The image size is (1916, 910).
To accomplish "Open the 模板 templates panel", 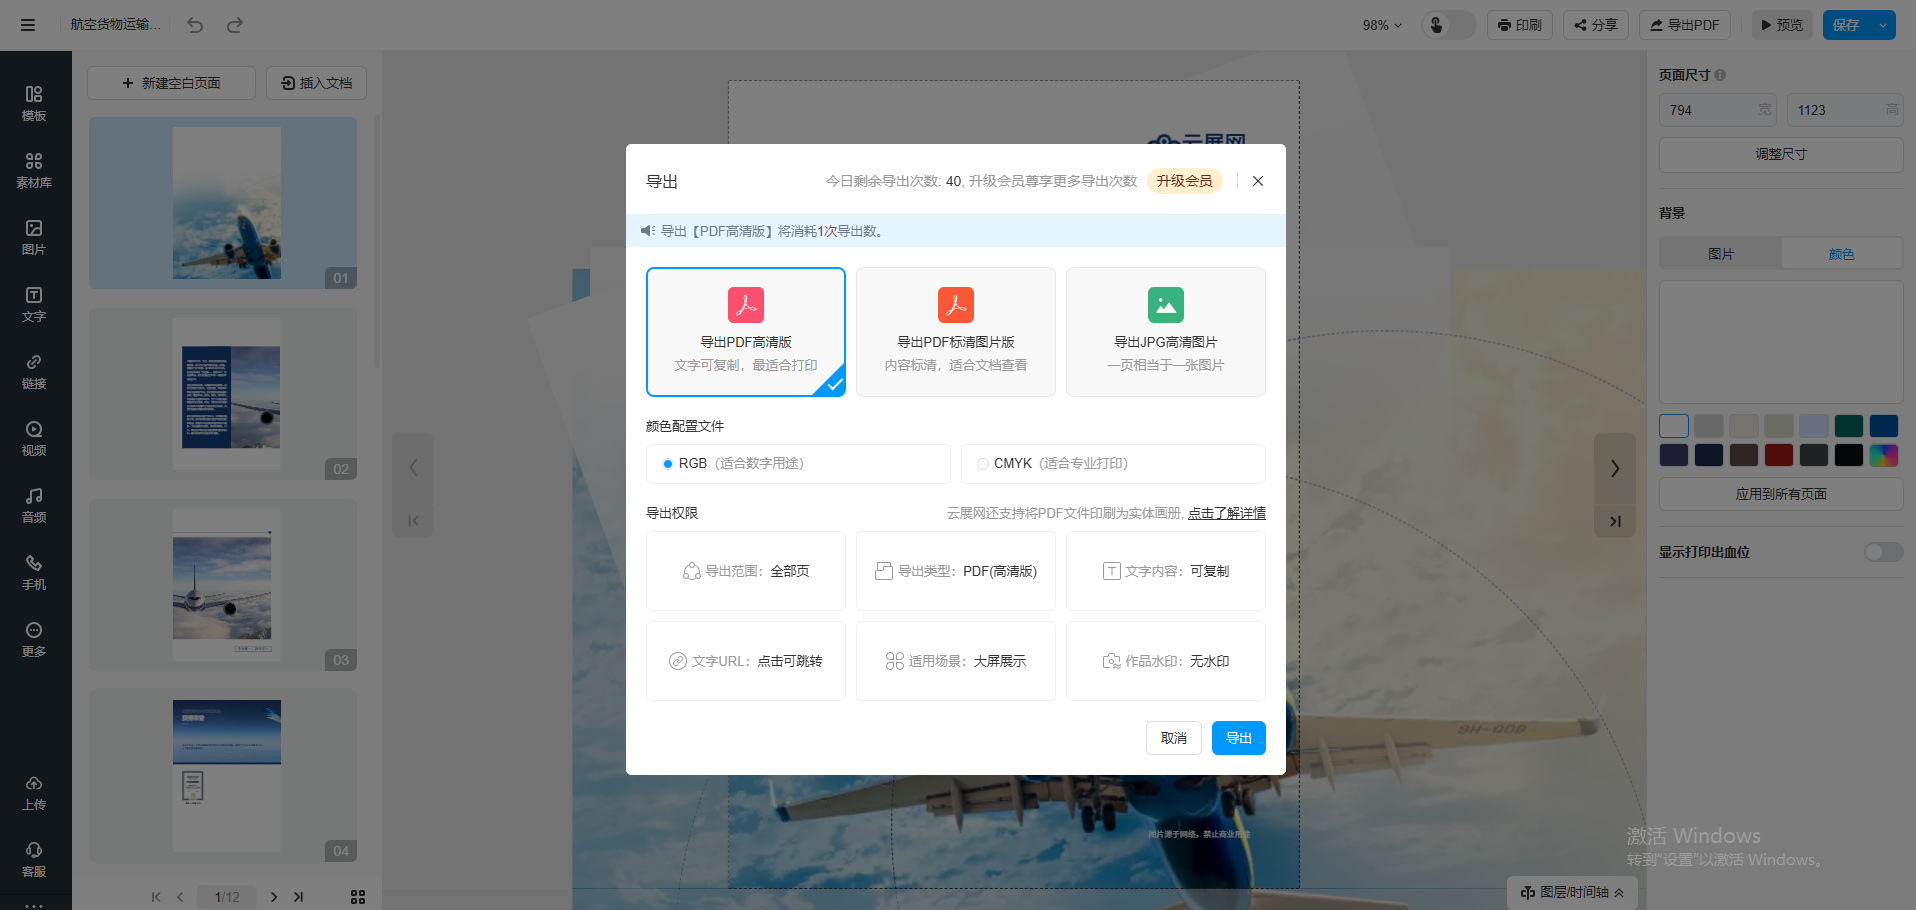I will coord(34,103).
